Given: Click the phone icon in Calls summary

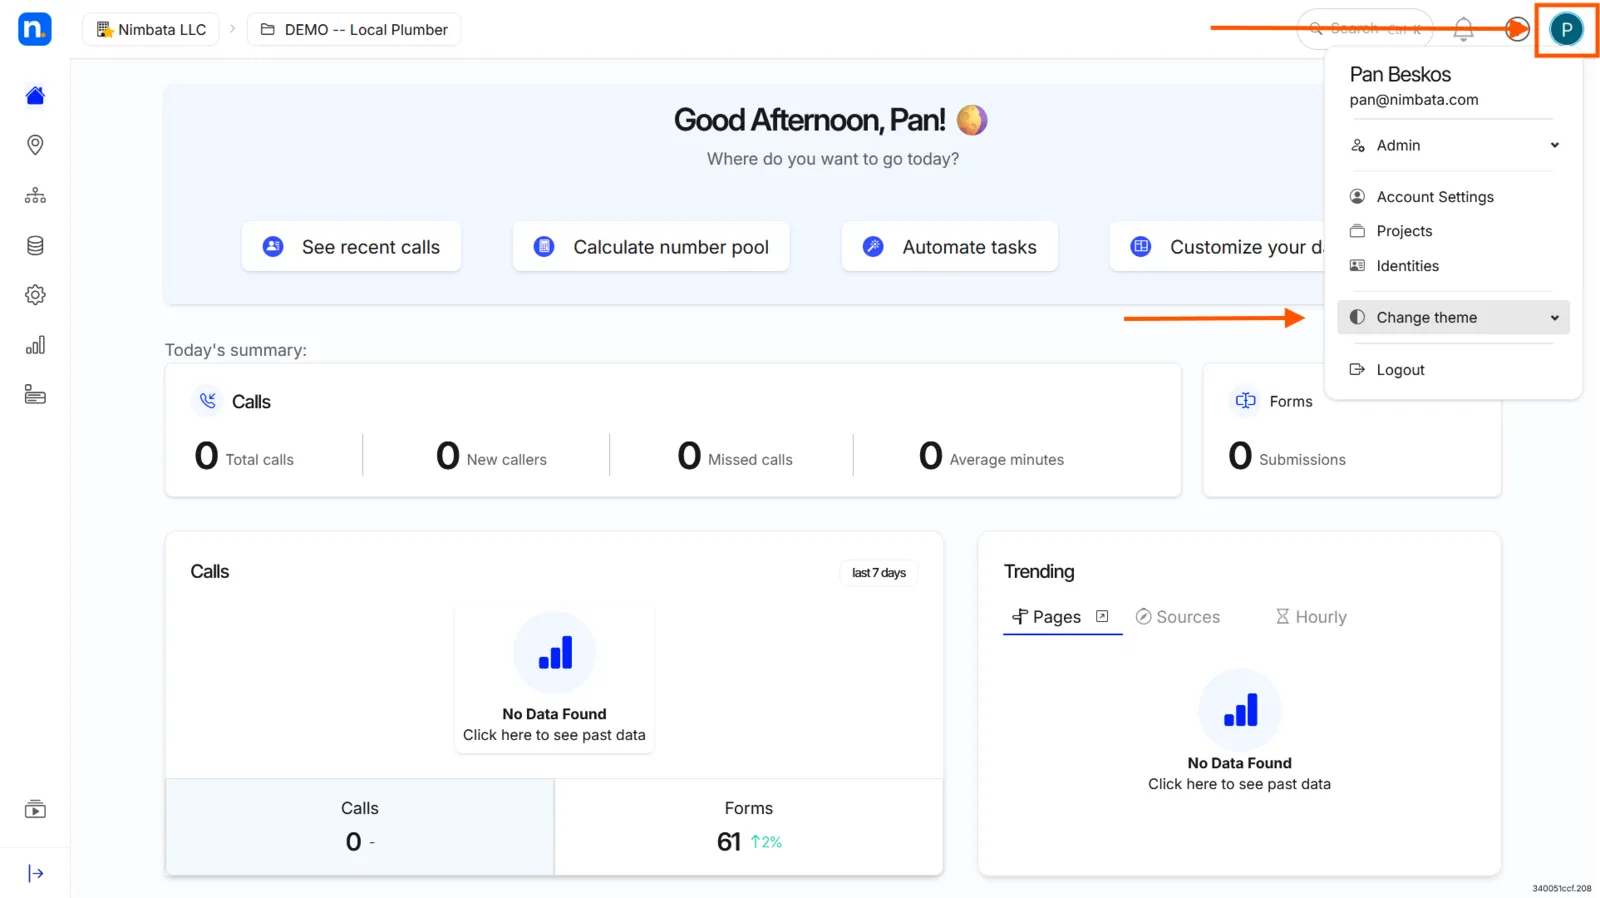Looking at the screenshot, I should [x=208, y=401].
